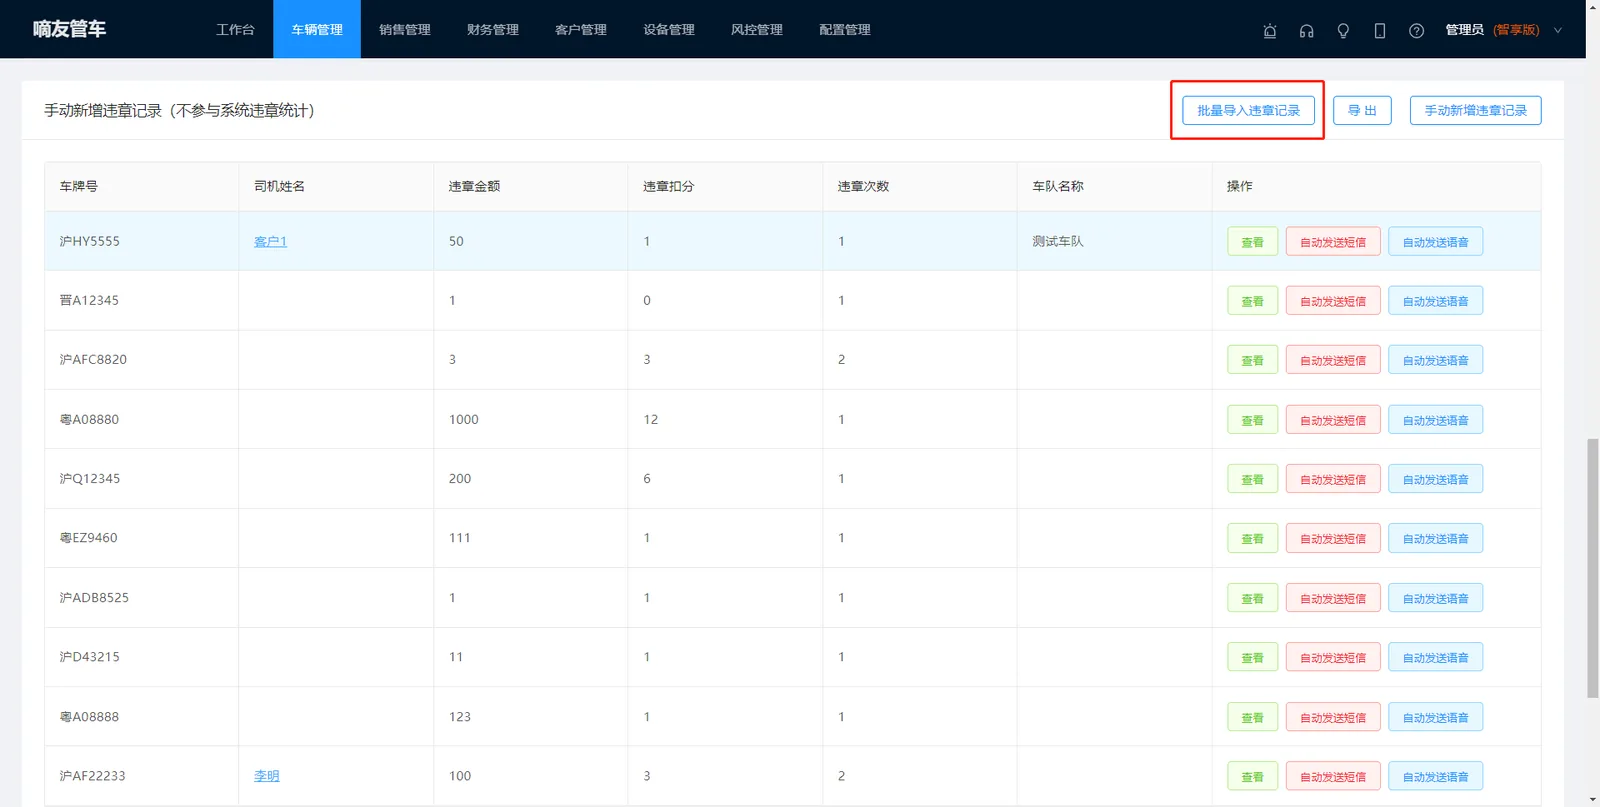Click the 管理员 username label
The height and width of the screenshot is (807, 1600).
[x=1464, y=30]
